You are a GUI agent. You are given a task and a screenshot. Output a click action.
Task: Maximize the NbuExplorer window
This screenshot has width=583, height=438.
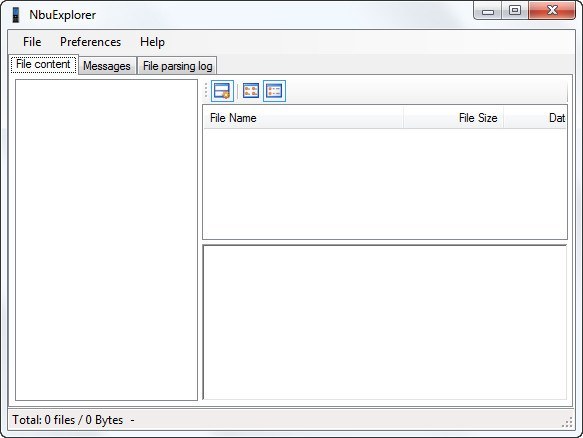click(515, 10)
